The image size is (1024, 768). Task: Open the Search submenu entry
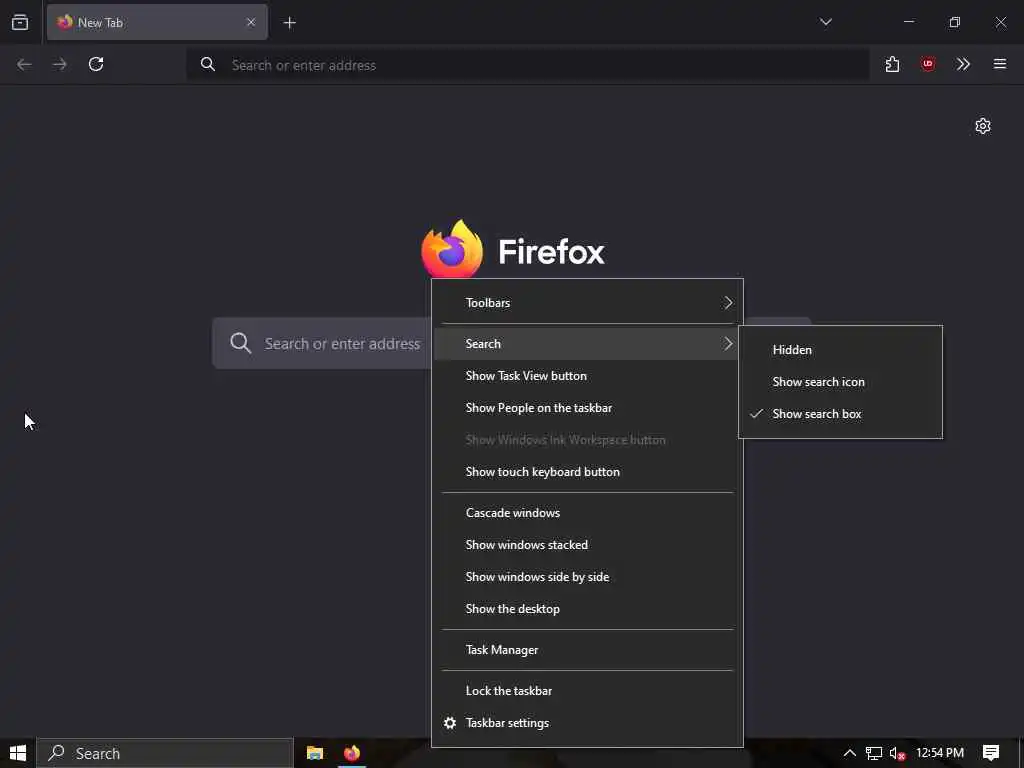587,344
